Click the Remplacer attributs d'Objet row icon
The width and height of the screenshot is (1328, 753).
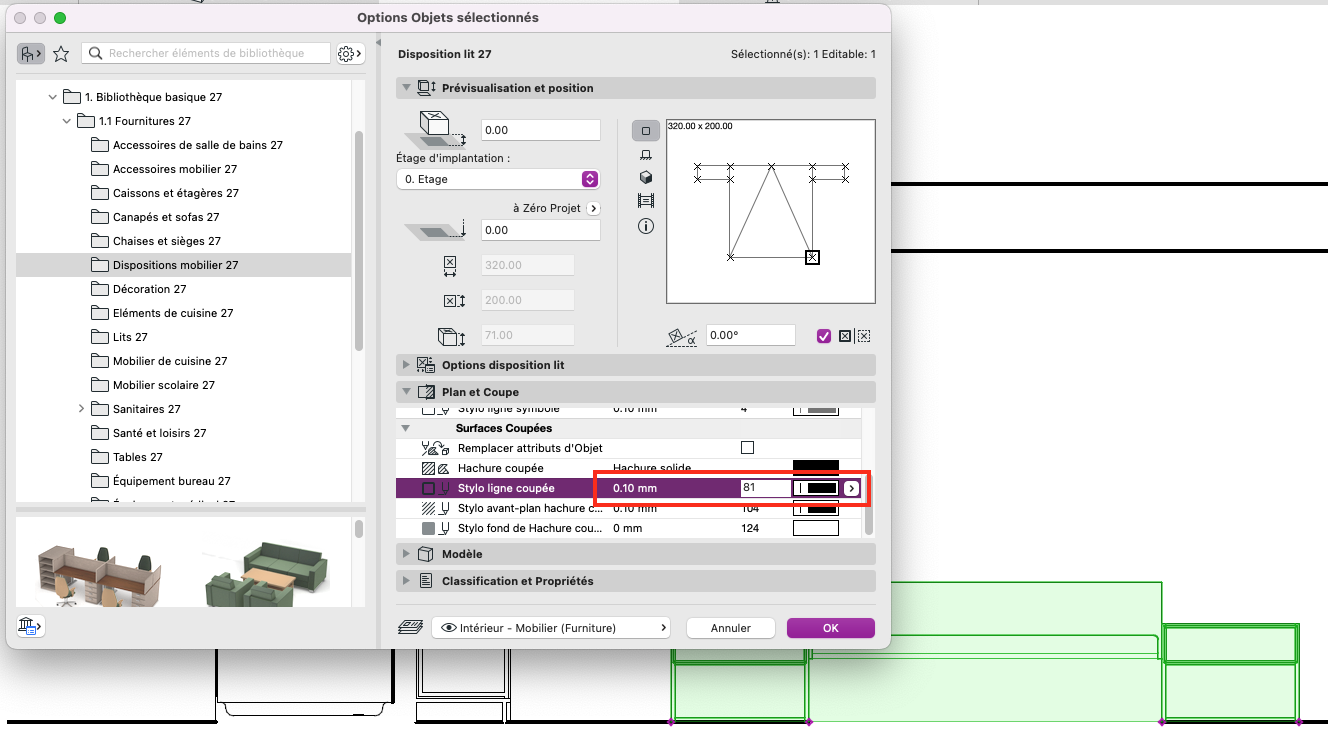pos(434,448)
